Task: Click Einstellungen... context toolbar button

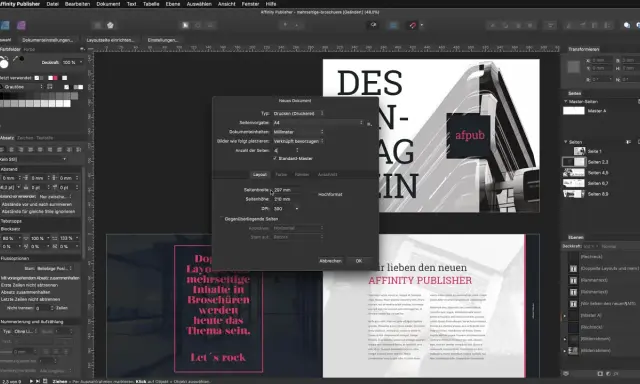Action: (162, 40)
